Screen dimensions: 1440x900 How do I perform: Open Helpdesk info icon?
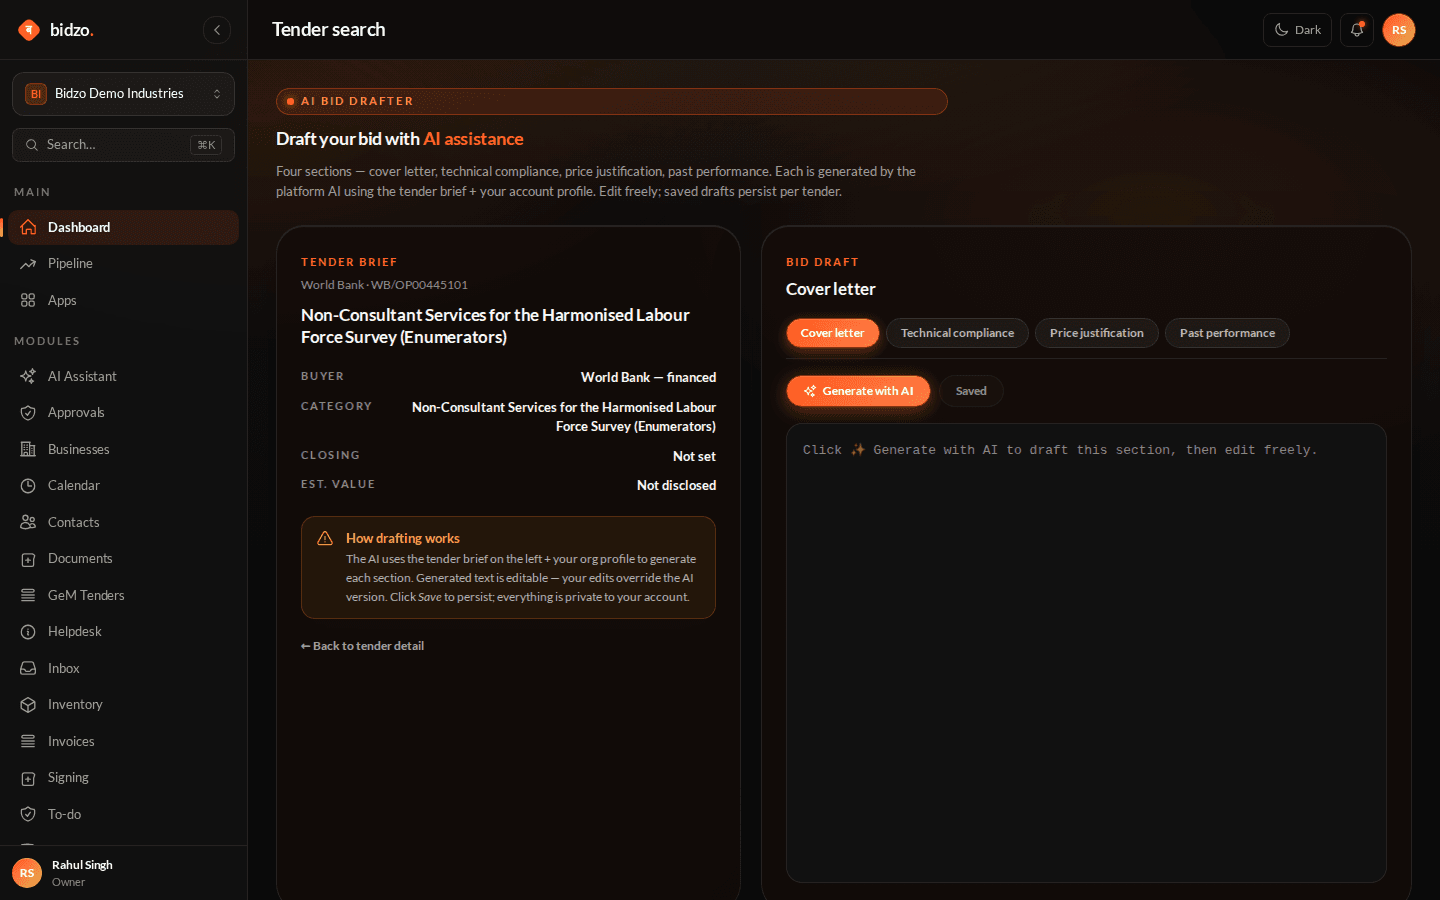(28, 632)
